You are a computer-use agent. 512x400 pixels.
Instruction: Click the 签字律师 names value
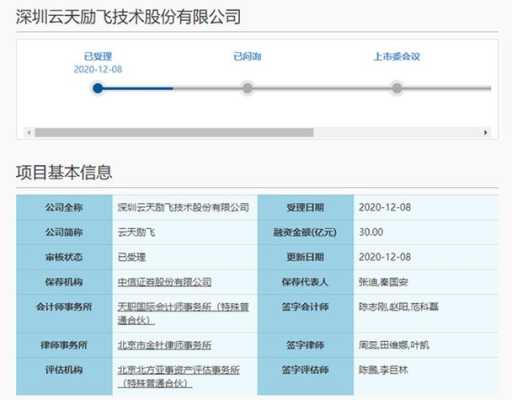click(x=394, y=345)
